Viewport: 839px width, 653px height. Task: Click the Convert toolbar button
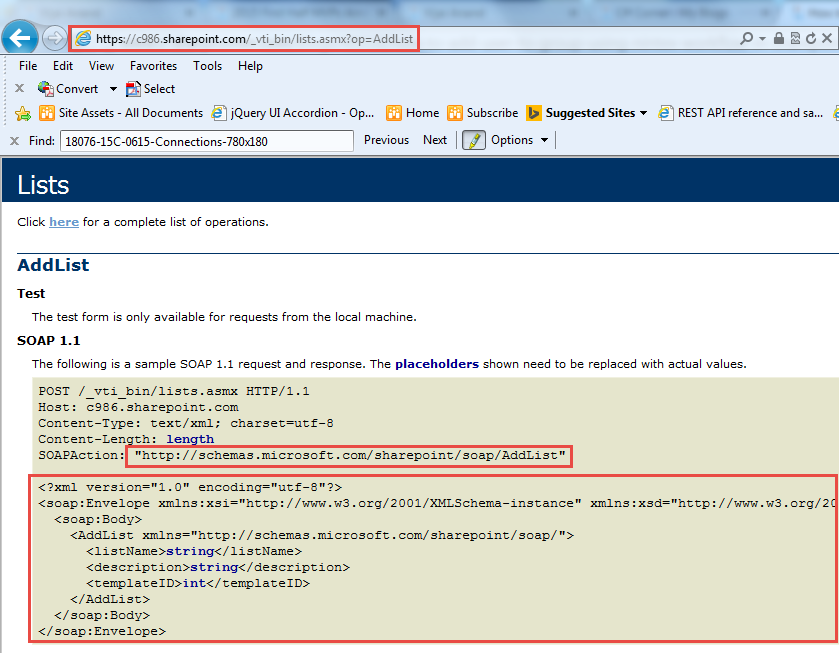(x=68, y=89)
